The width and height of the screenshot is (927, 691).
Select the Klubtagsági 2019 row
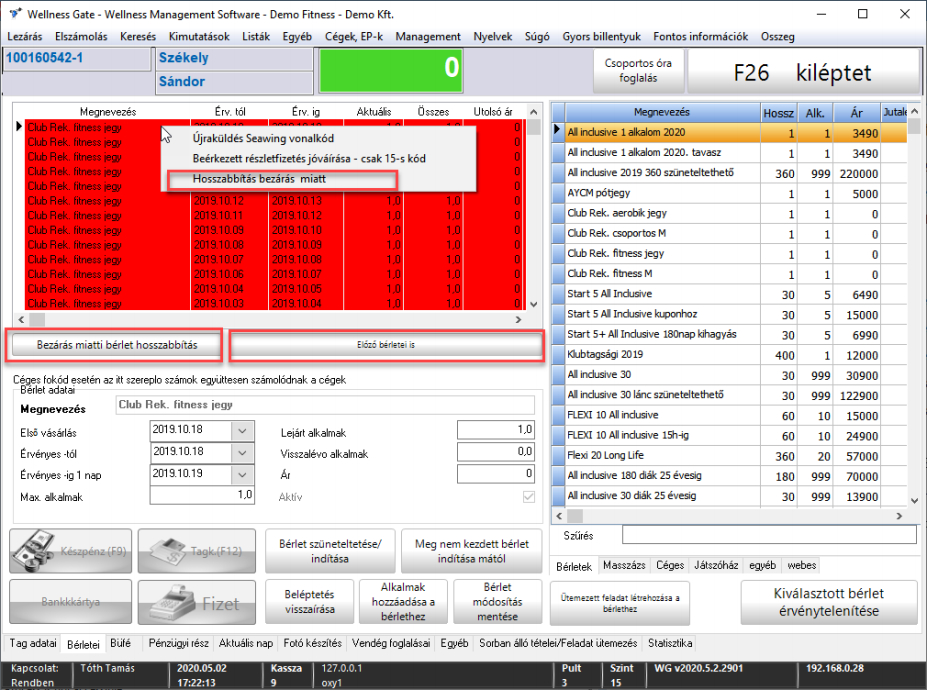[729, 355]
